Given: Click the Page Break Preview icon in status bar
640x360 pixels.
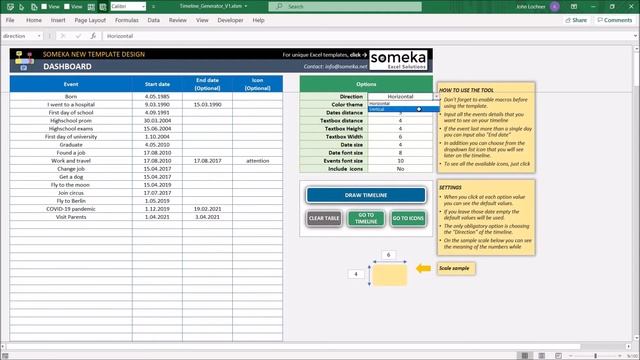Looking at the screenshot, I should [558, 356].
